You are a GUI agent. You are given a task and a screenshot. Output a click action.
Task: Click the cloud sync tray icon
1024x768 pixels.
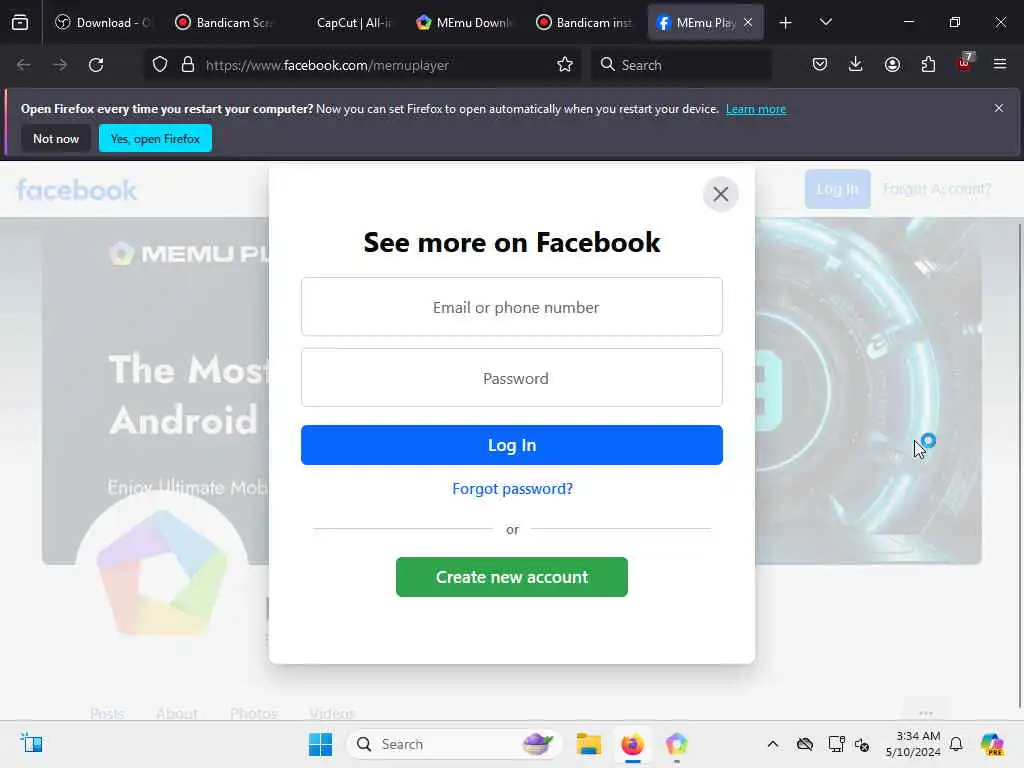point(805,744)
